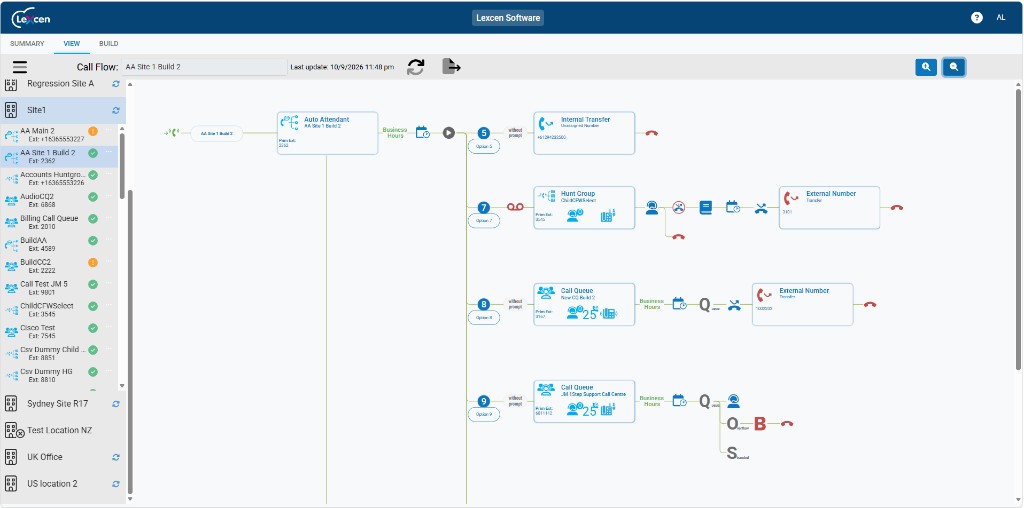Select Call Test JM 5 item
The width and height of the screenshot is (1024, 508).
click(x=59, y=288)
